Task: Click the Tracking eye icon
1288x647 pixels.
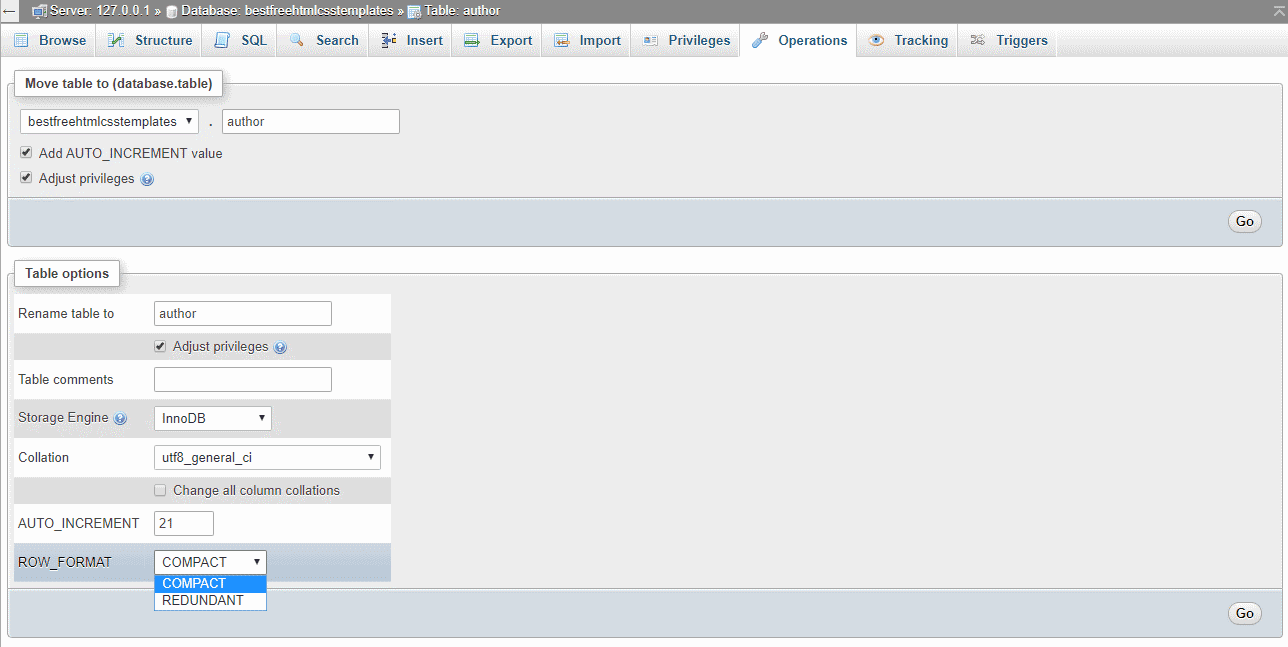Action: (876, 40)
